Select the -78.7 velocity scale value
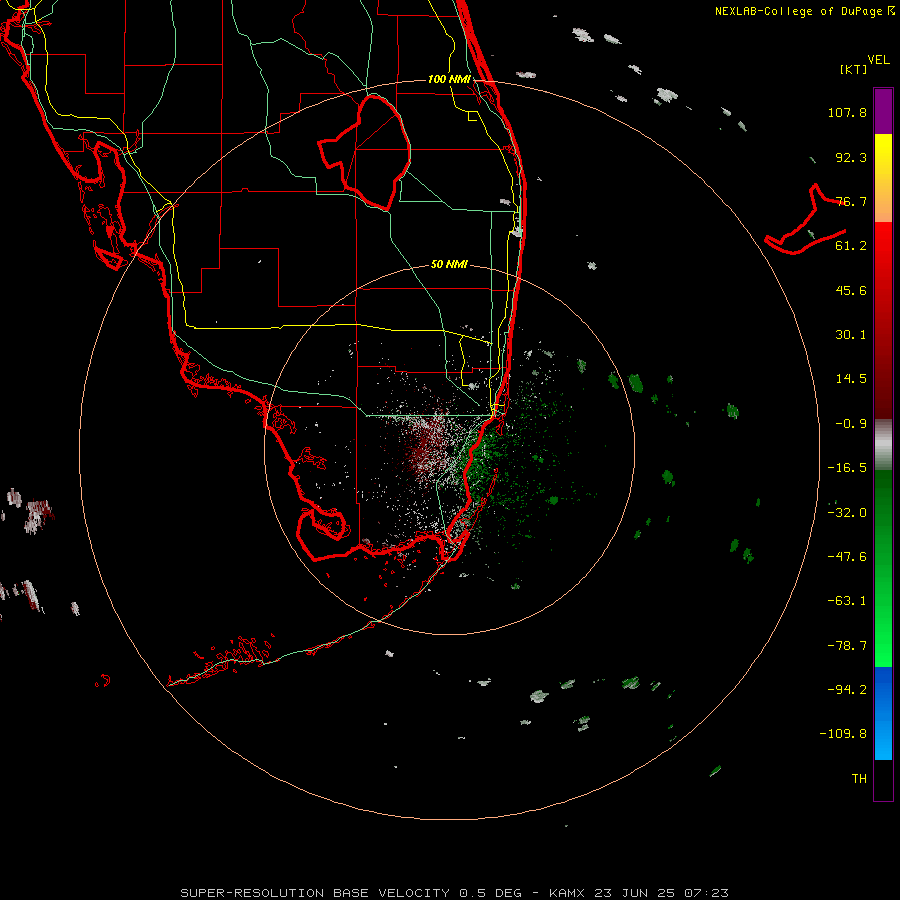Screen dimensions: 900x900 [847, 646]
